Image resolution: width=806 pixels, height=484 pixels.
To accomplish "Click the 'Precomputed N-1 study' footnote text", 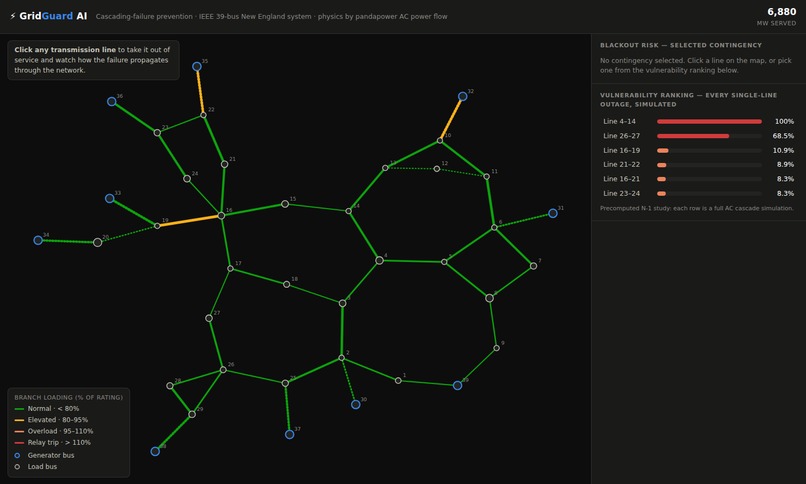I will 697,208.
